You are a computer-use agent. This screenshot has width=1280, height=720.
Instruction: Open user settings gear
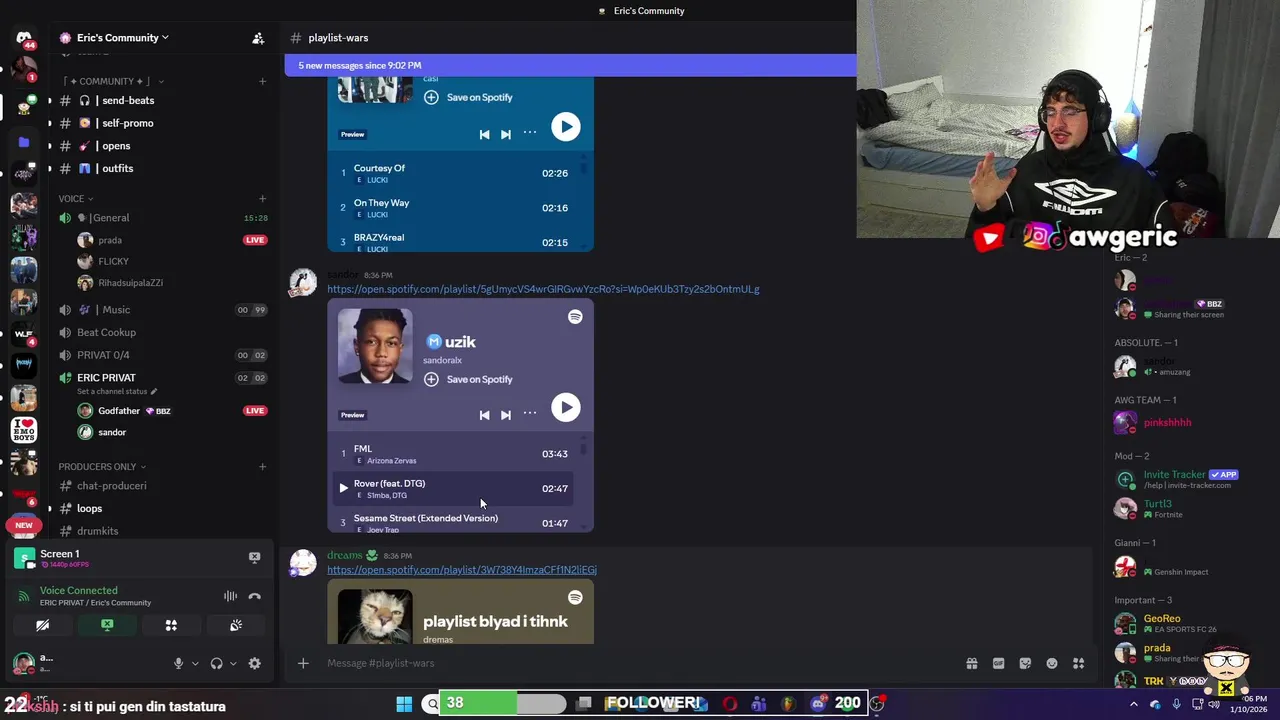(254, 663)
